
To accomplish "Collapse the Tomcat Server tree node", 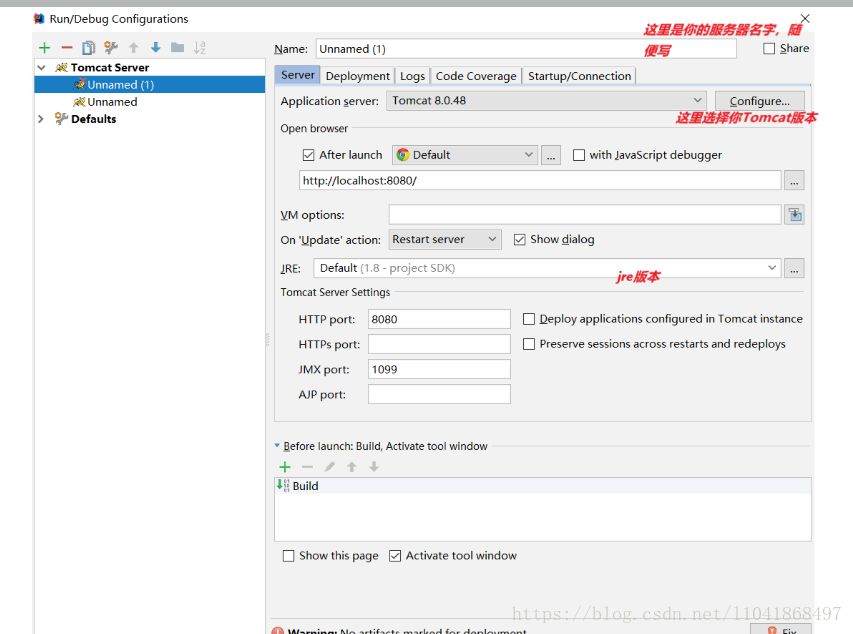I will [x=41, y=67].
